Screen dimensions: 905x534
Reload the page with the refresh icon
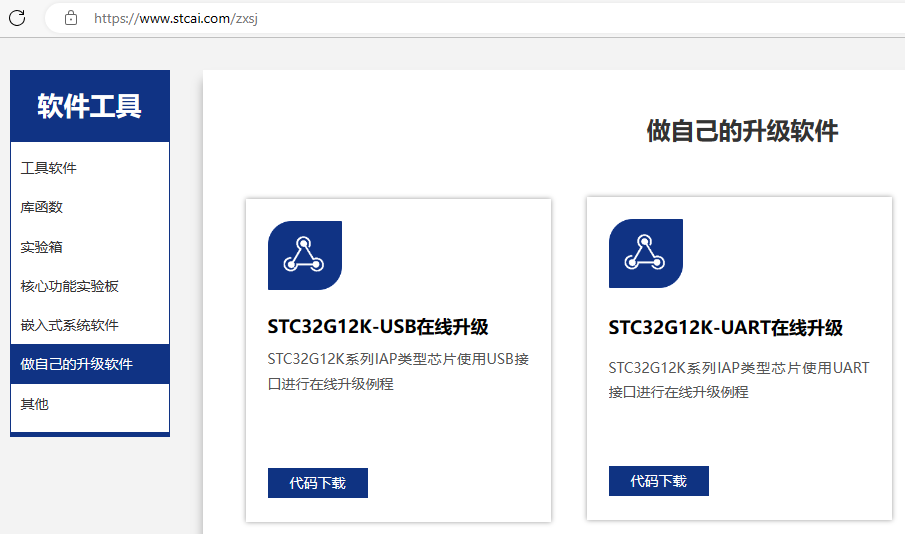(x=17, y=18)
